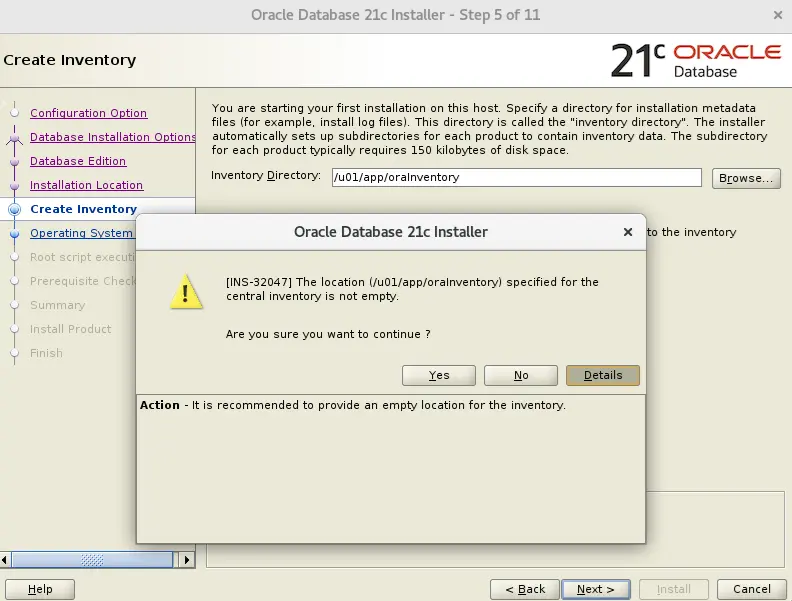Click the Help button

[40, 589]
